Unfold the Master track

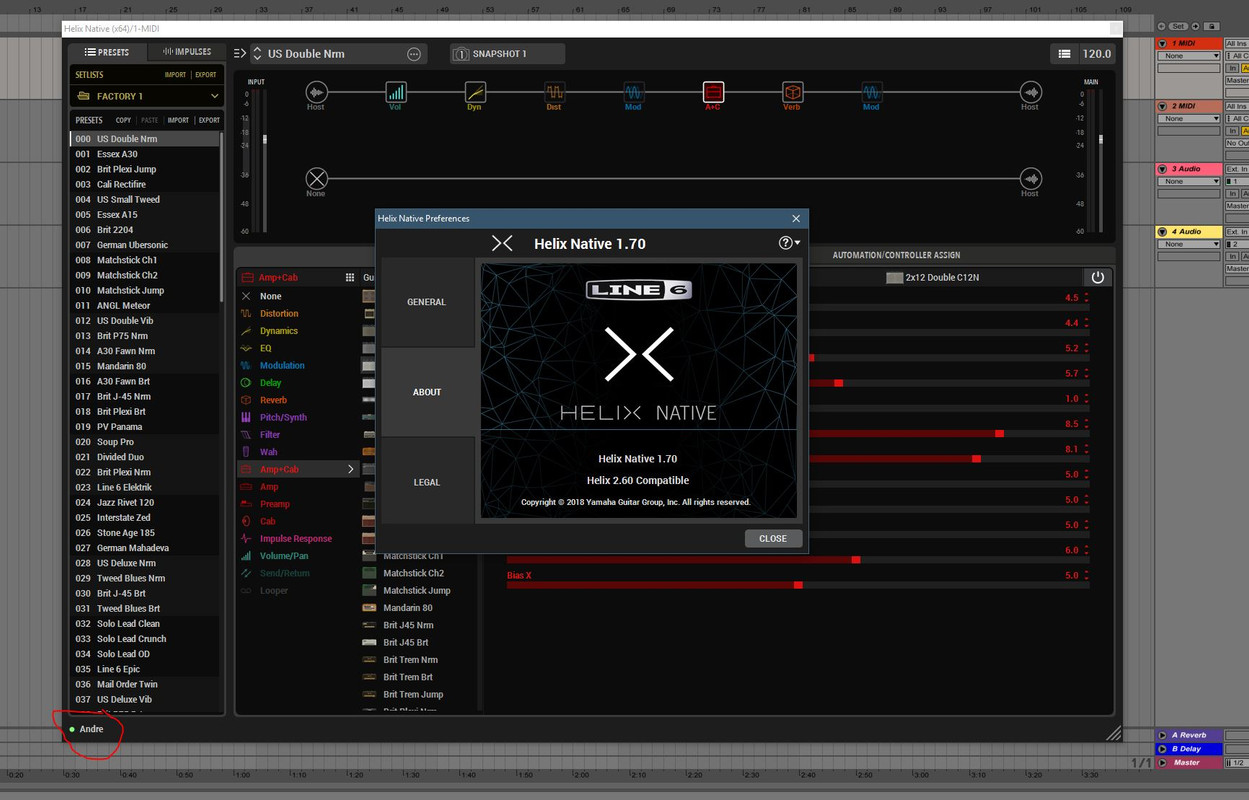[1163, 762]
